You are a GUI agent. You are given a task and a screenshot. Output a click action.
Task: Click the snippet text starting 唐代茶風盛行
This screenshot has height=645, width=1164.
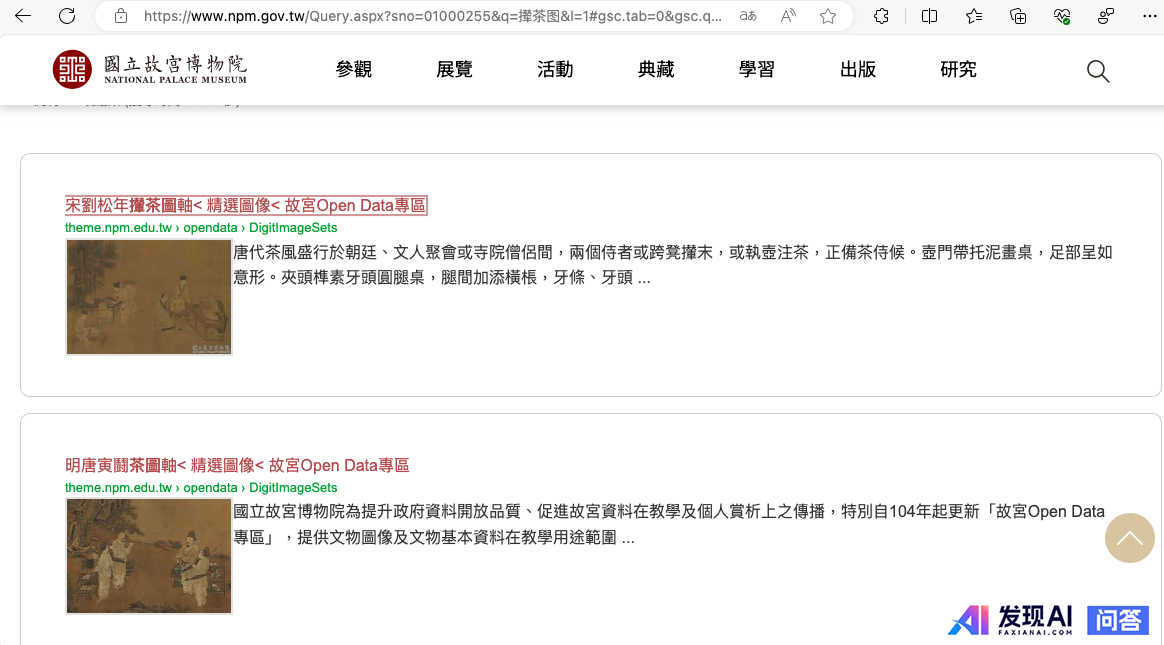[x=673, y=265]
